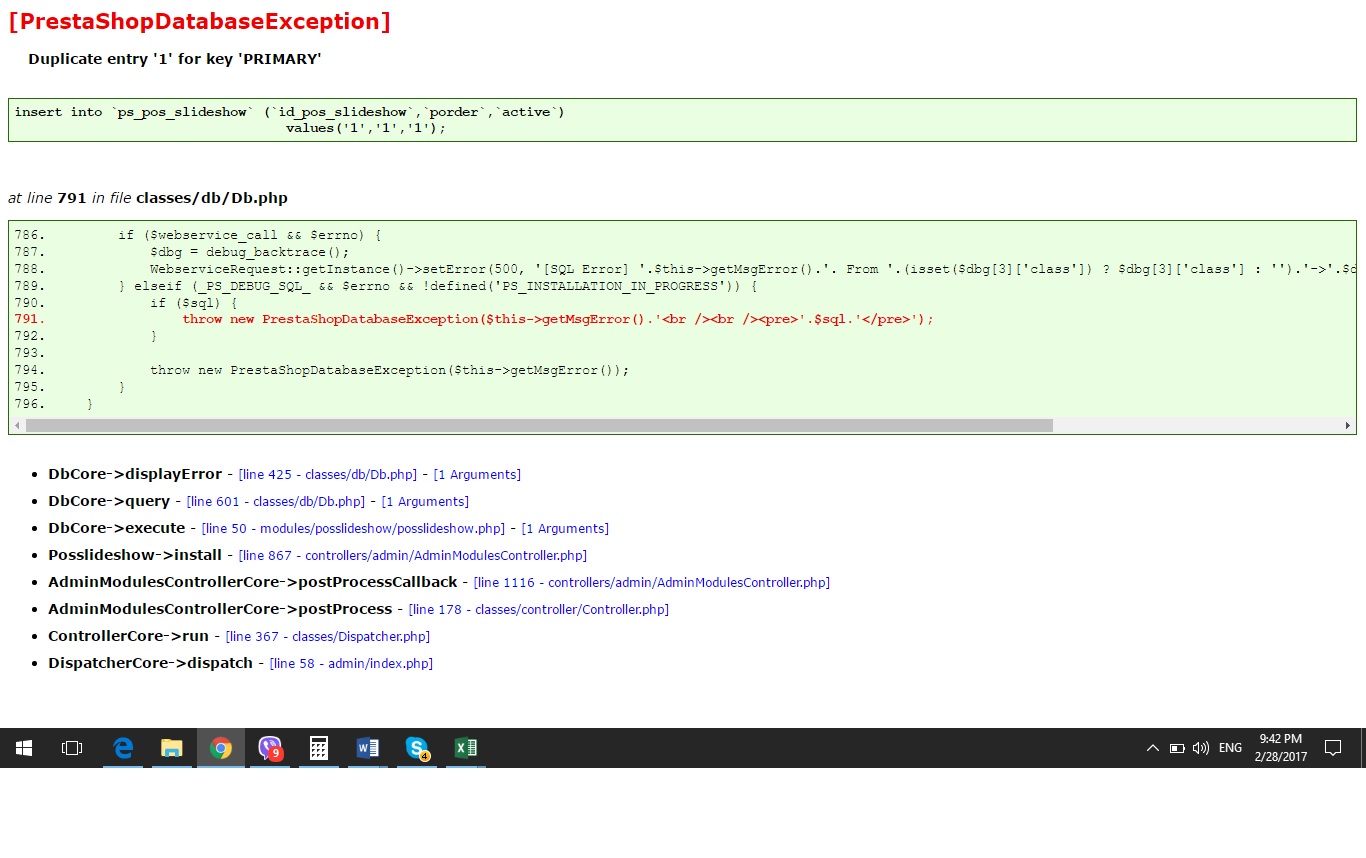
Task: Click the code box scroll-left arrow
Action: click(17, 426)
